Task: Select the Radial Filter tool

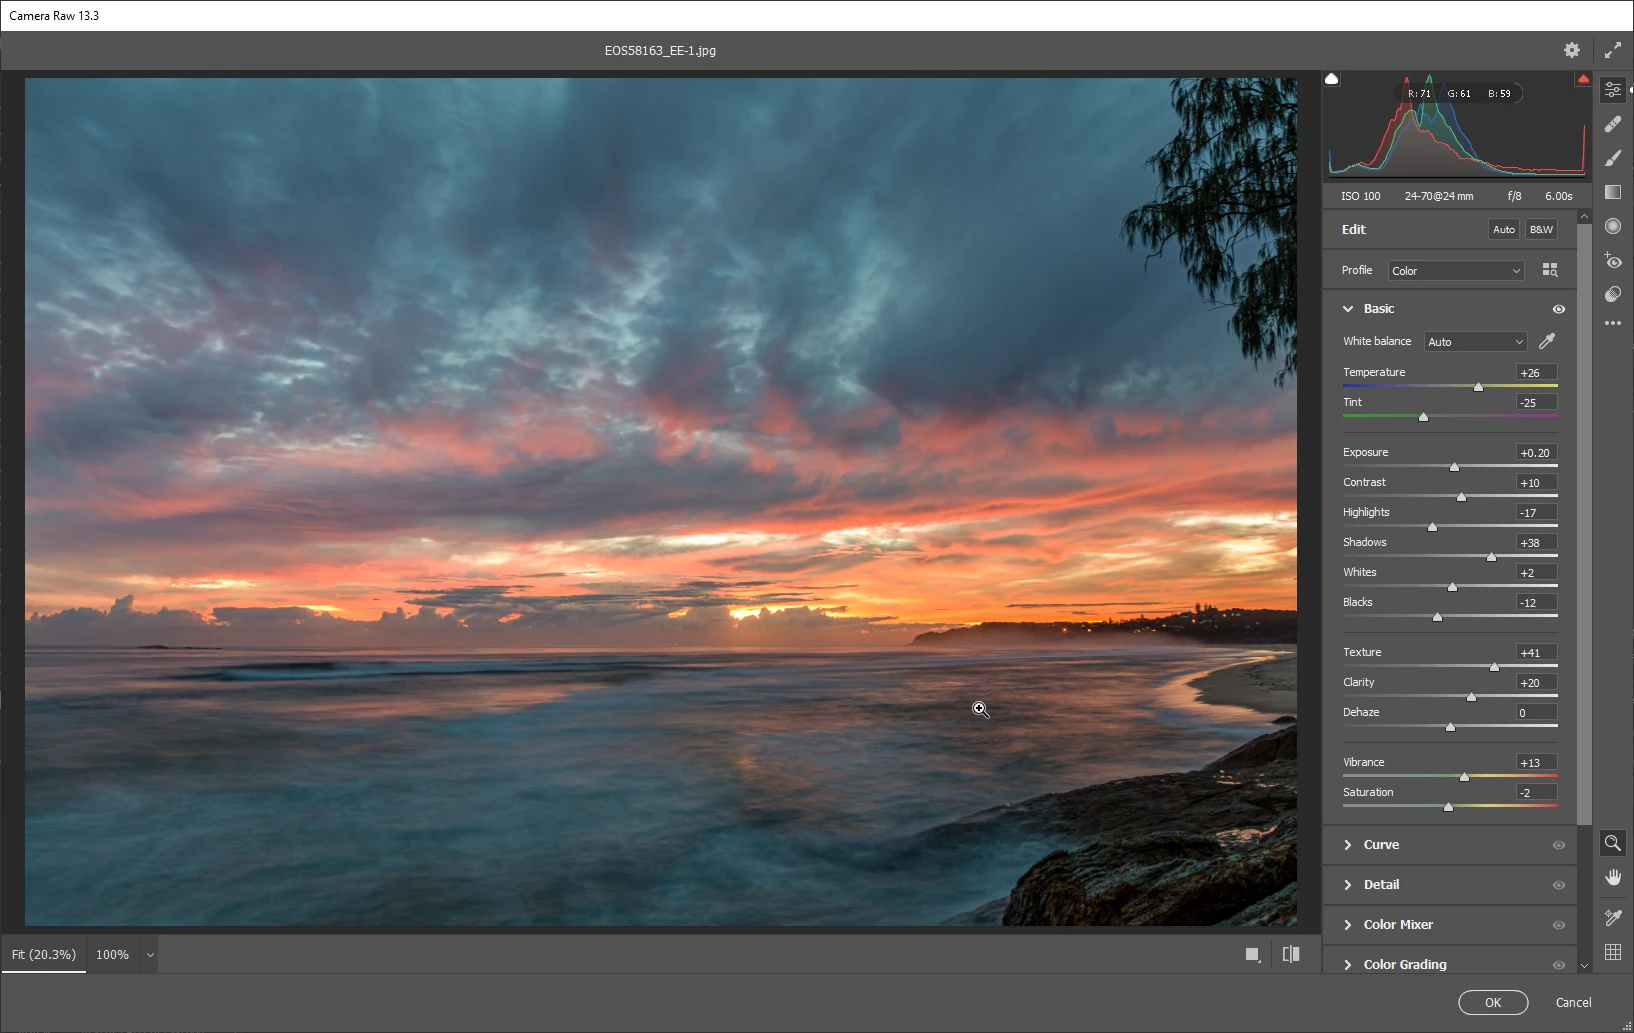Action: (x=1613, y=226)
